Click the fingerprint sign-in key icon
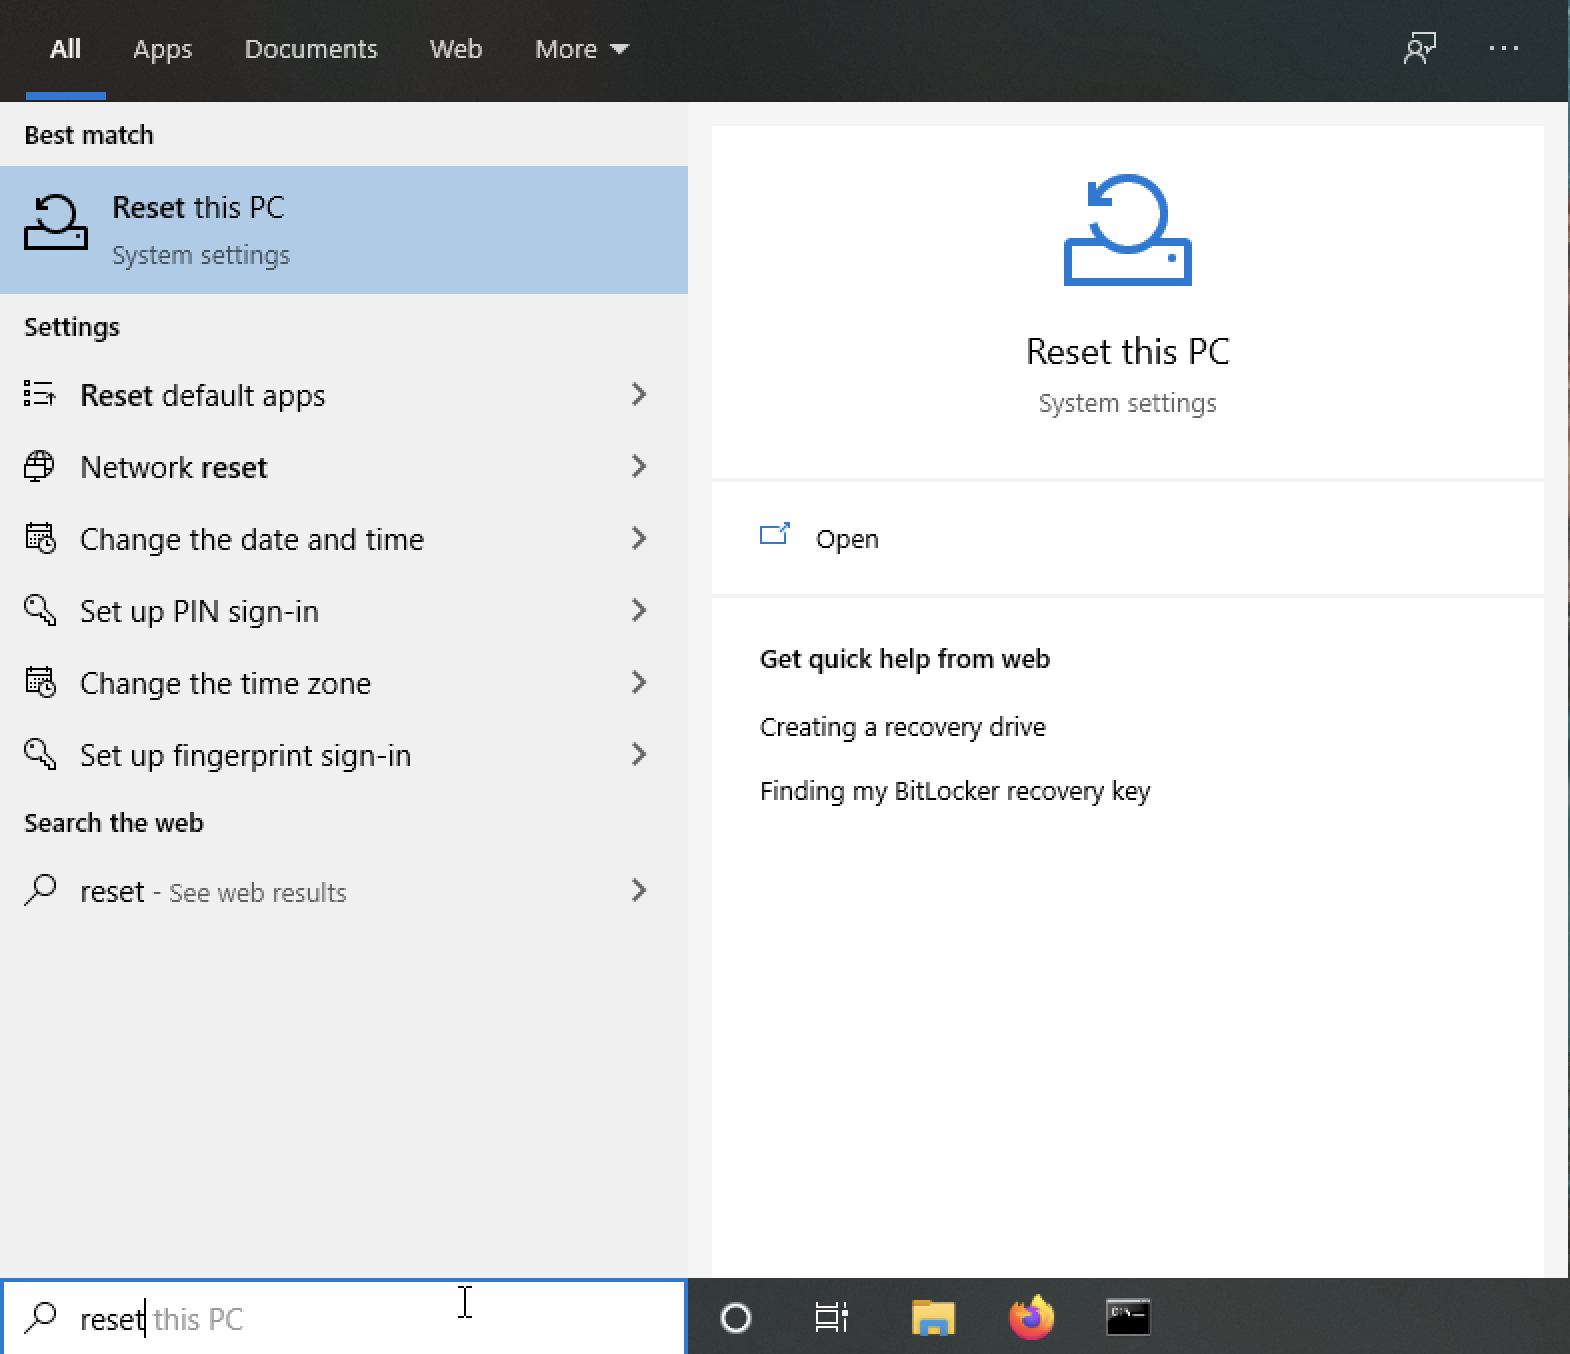This screenshot has height=1354, width=1570. tap(40, 754)
